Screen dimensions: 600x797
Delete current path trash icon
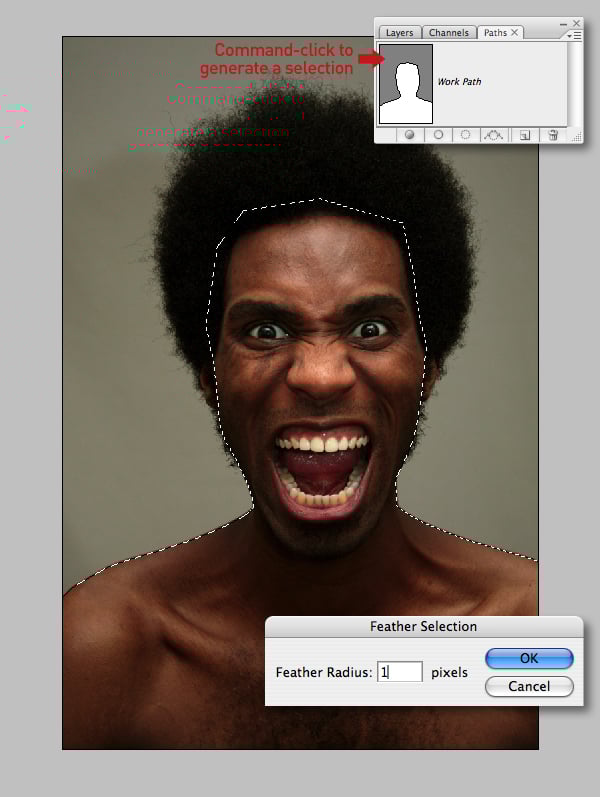click(x=553, y=135)
